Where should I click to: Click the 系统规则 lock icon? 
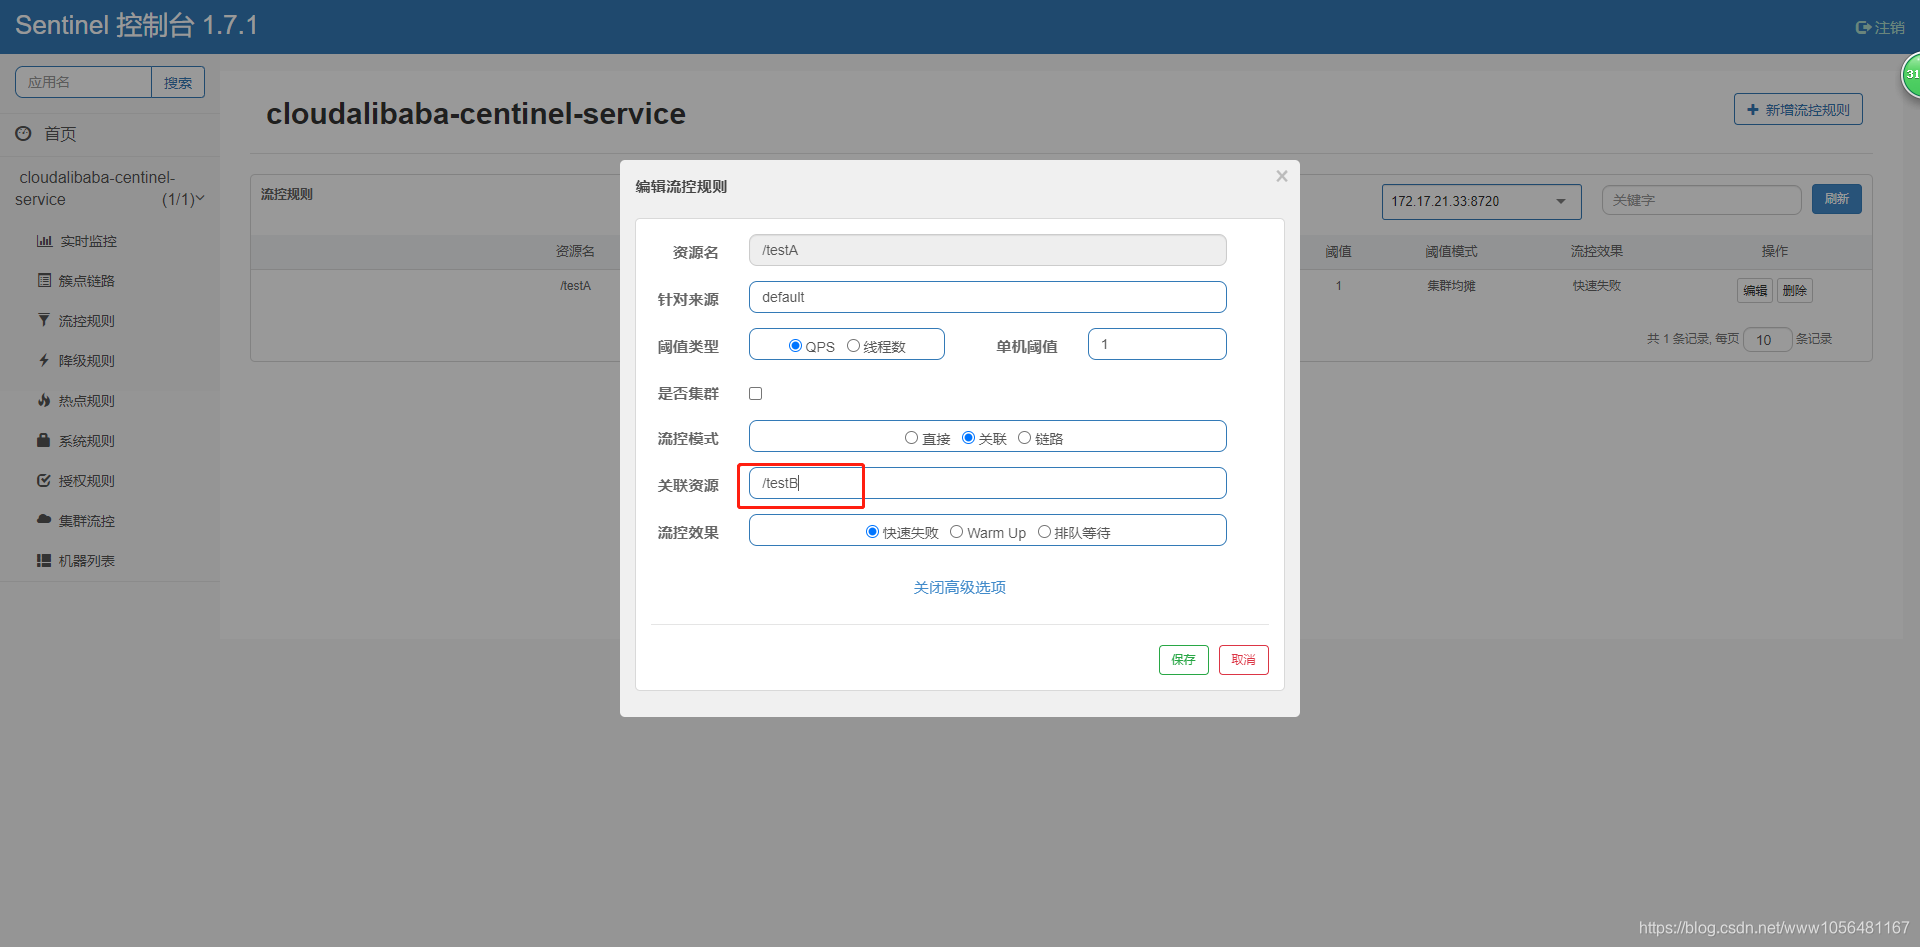tap(44, 441)
